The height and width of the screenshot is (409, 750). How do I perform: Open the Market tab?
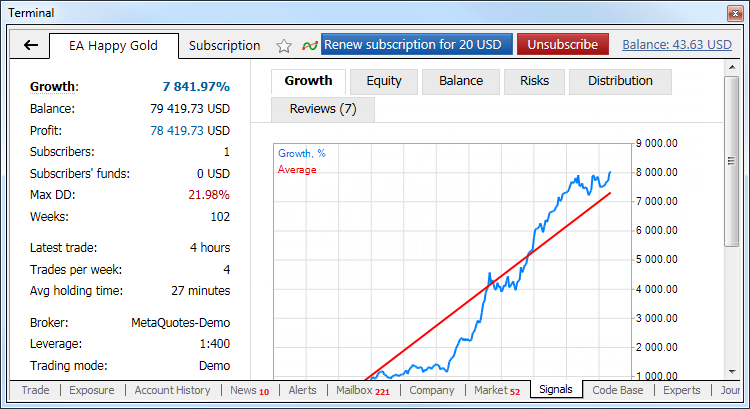pos(497,390)
